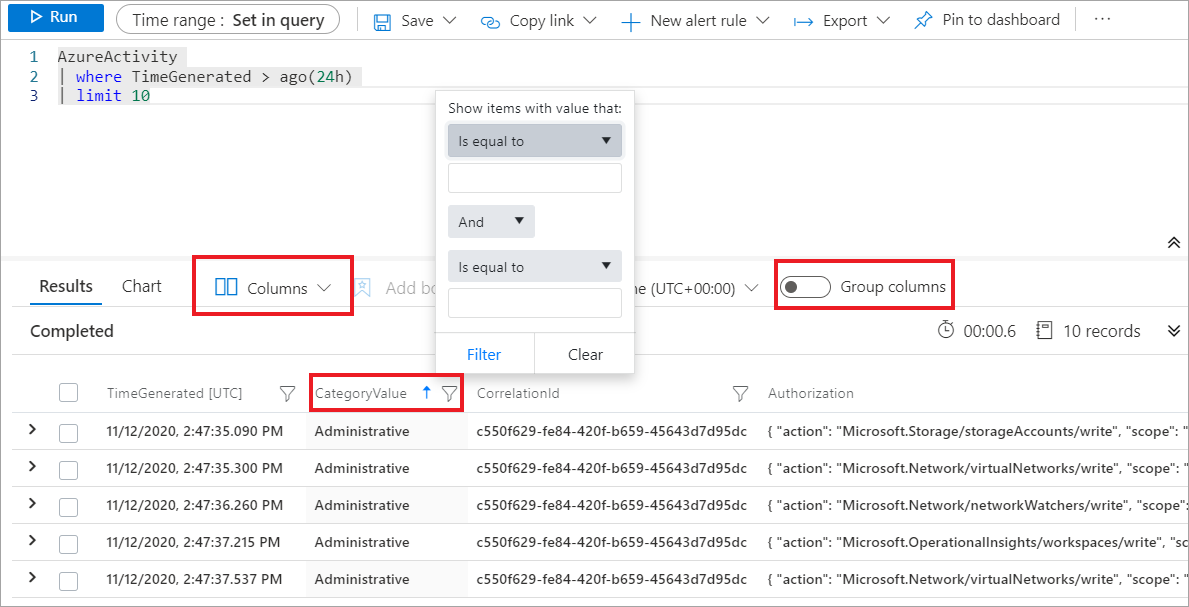Screen dimensions: 1189x607
Task: Clear the column filter values
Action: tap(584, 354)
